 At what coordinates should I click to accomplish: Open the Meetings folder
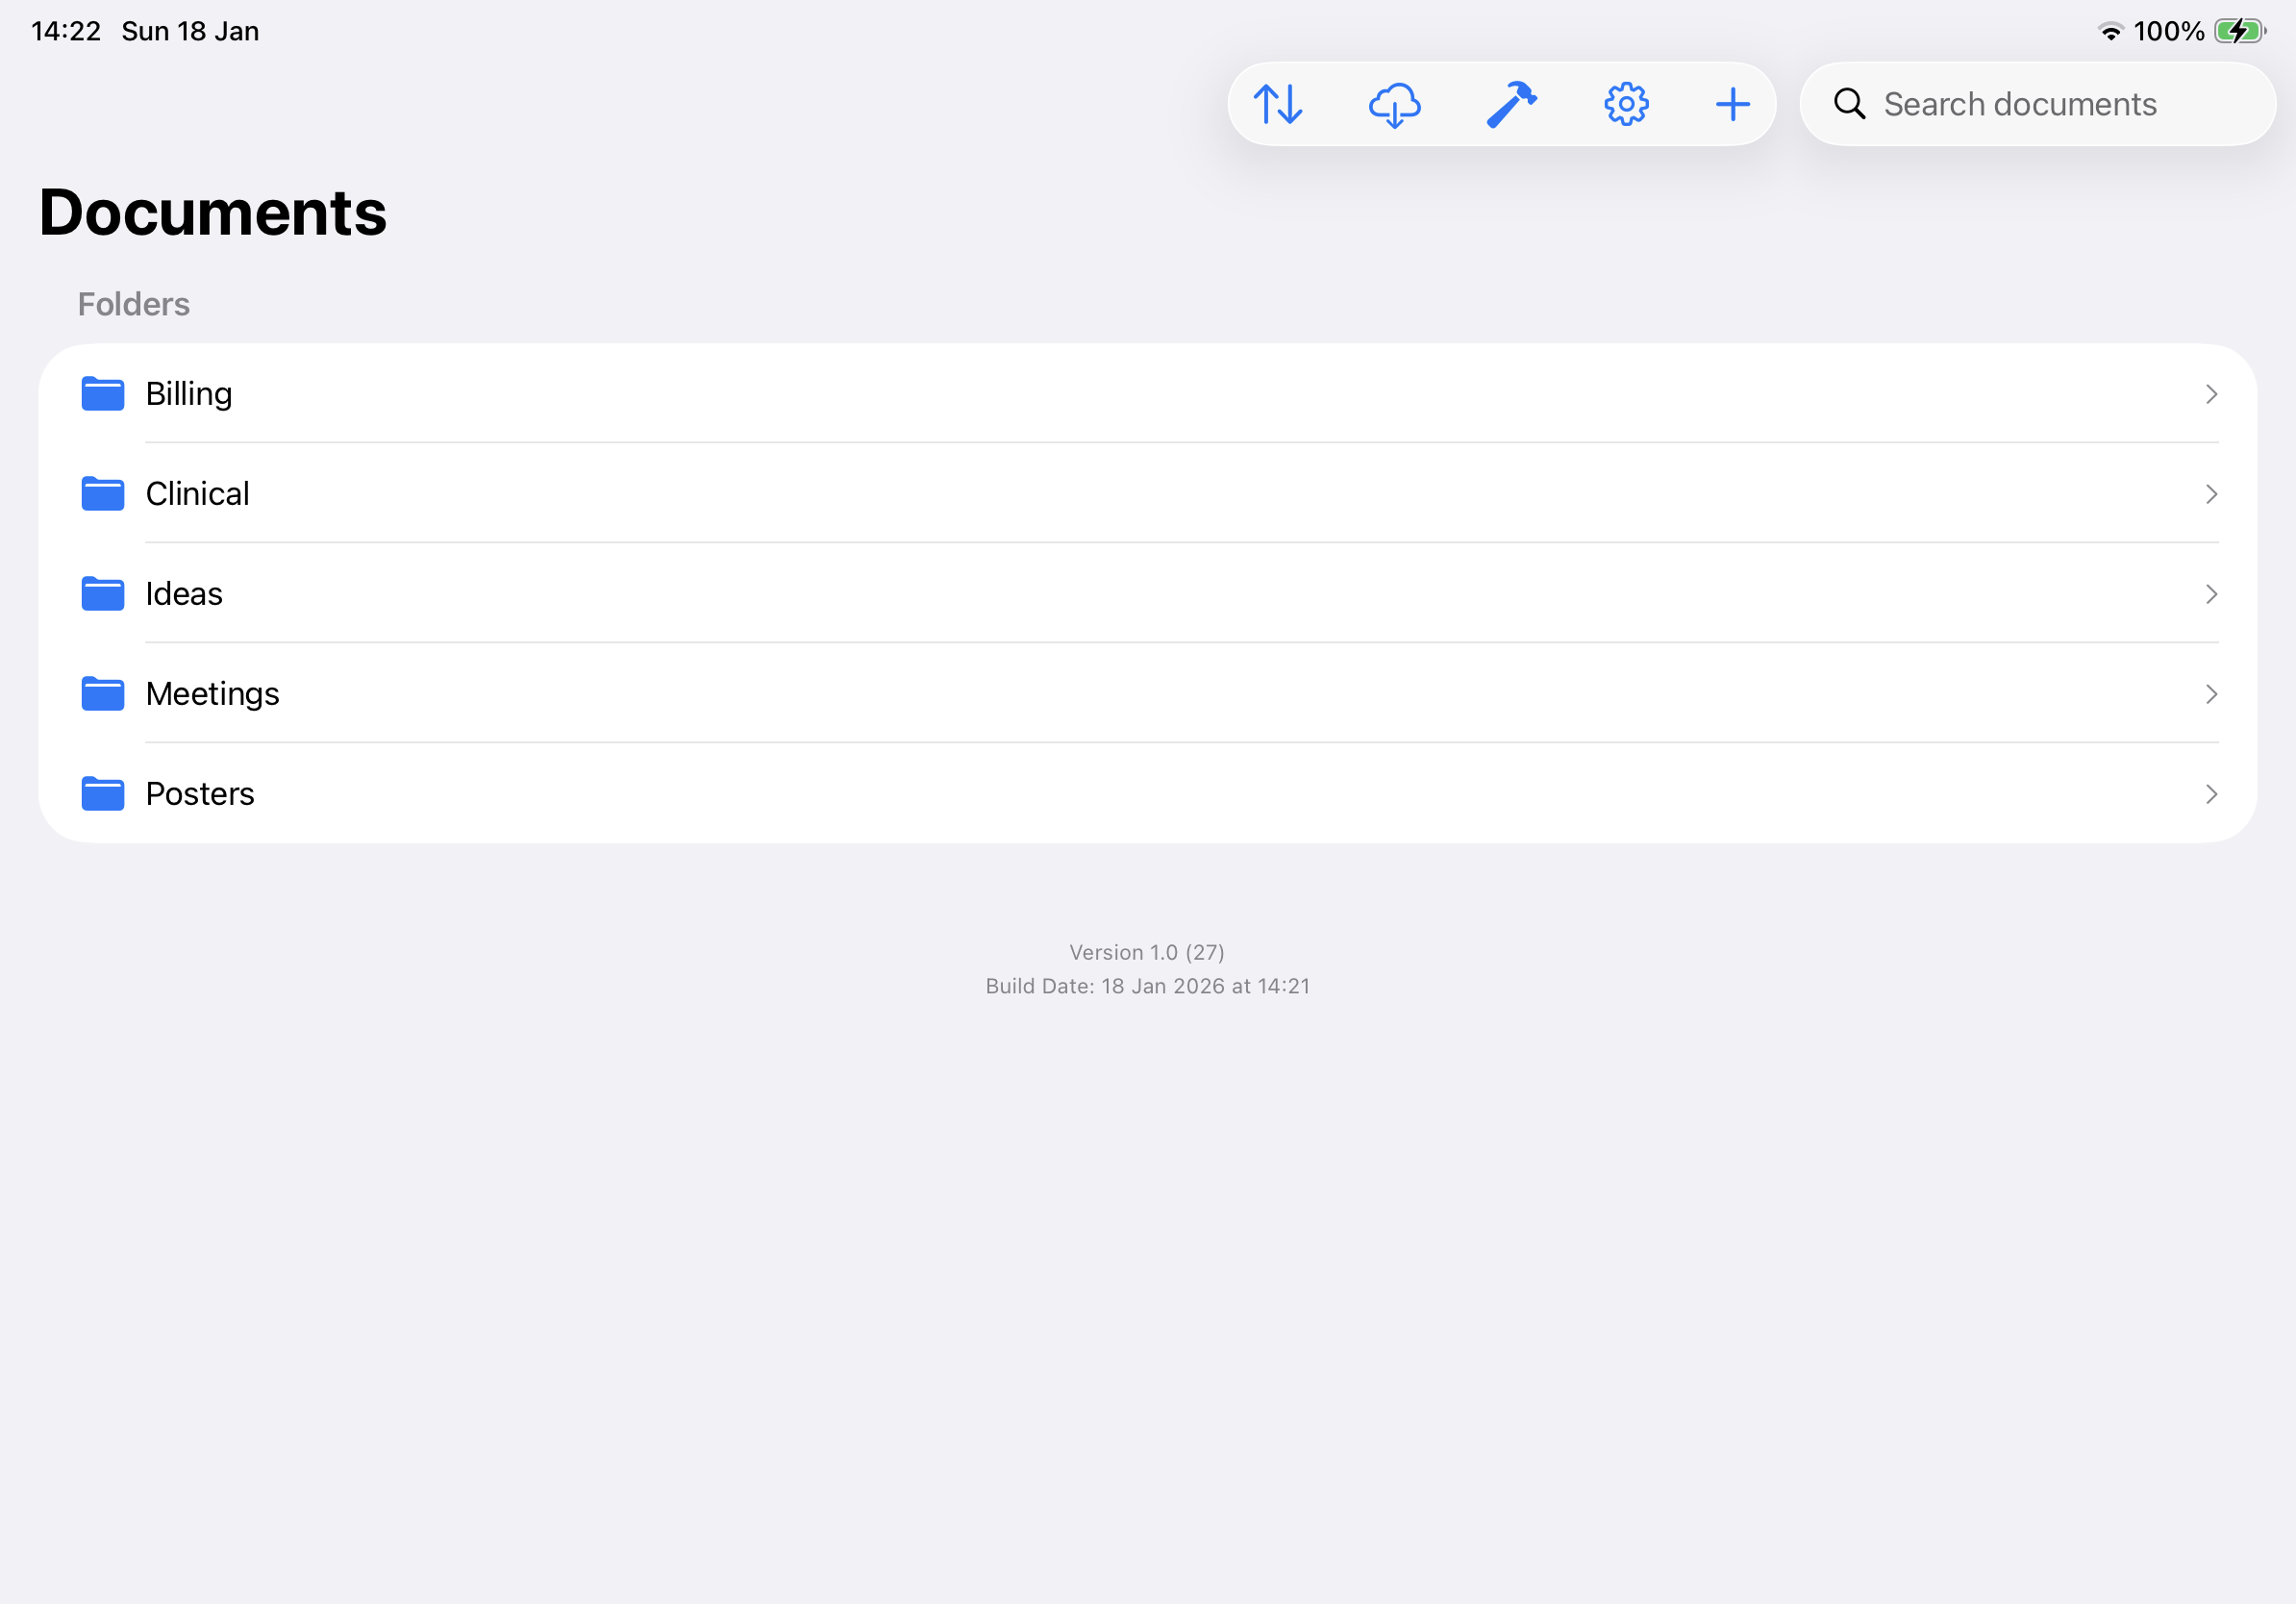(213, 693)
